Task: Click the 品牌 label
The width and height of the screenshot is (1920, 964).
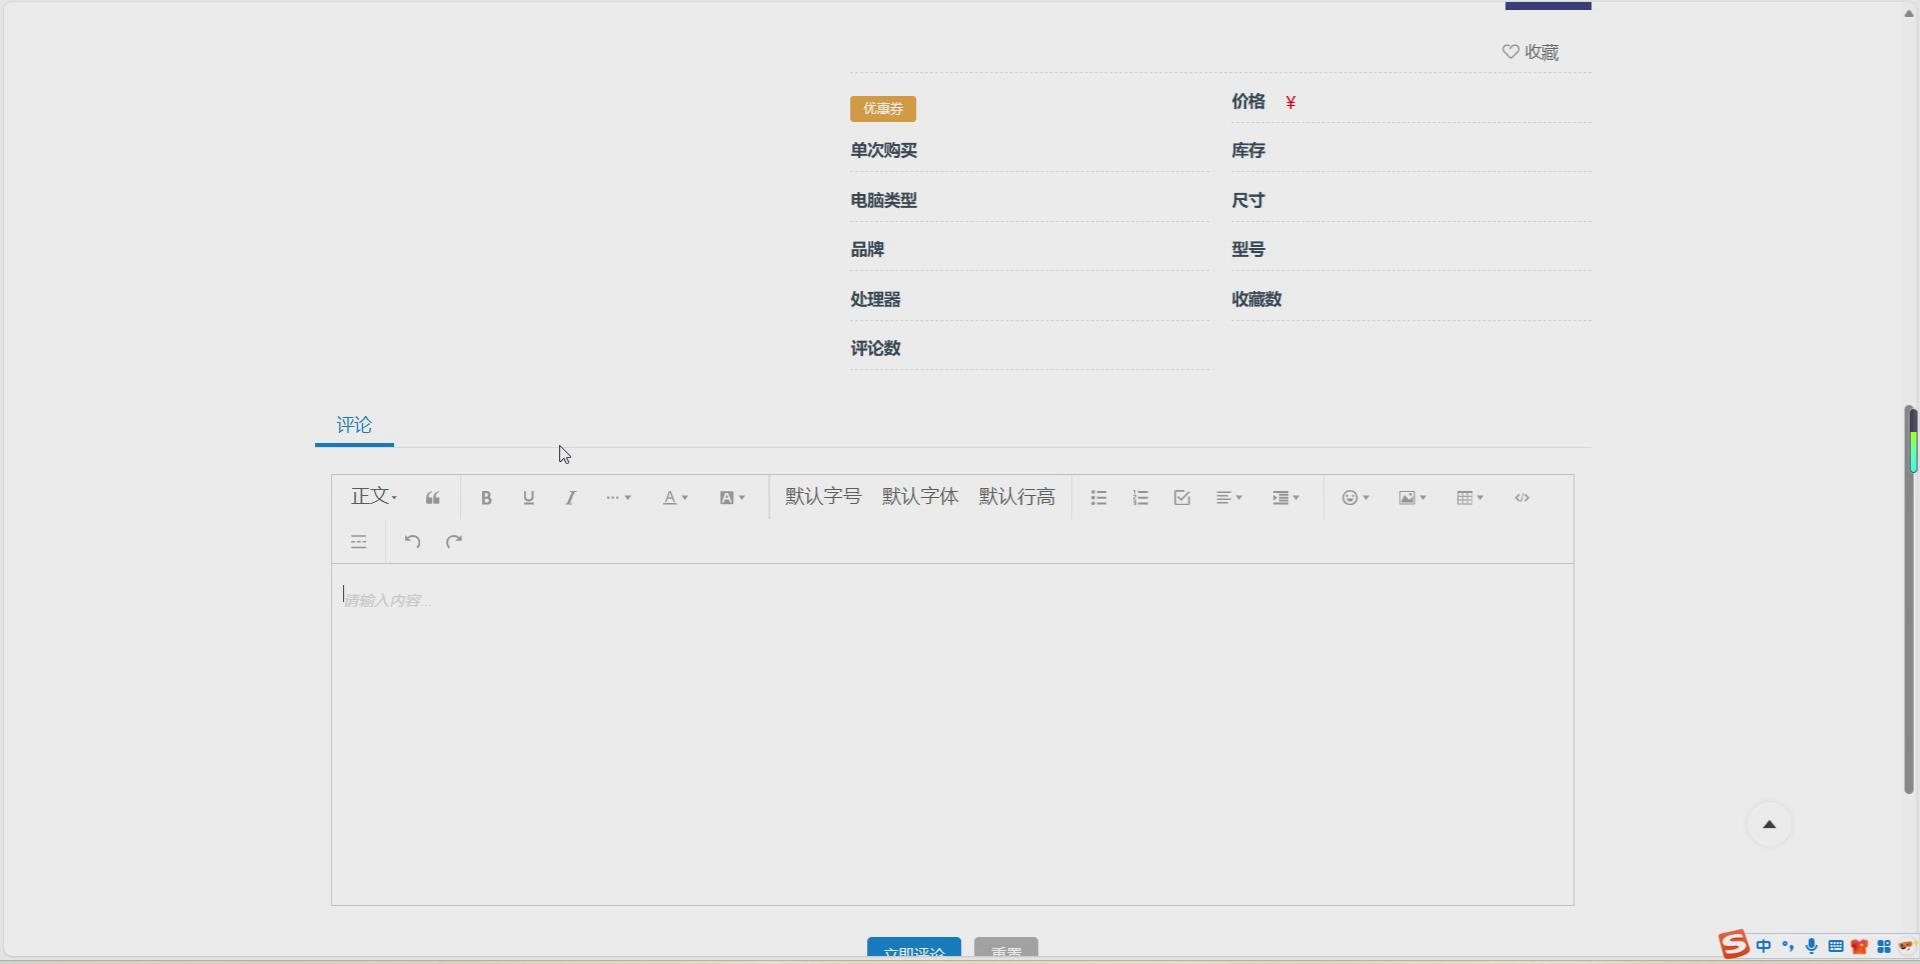Action: pyautogui.click(x=867, y=249)
